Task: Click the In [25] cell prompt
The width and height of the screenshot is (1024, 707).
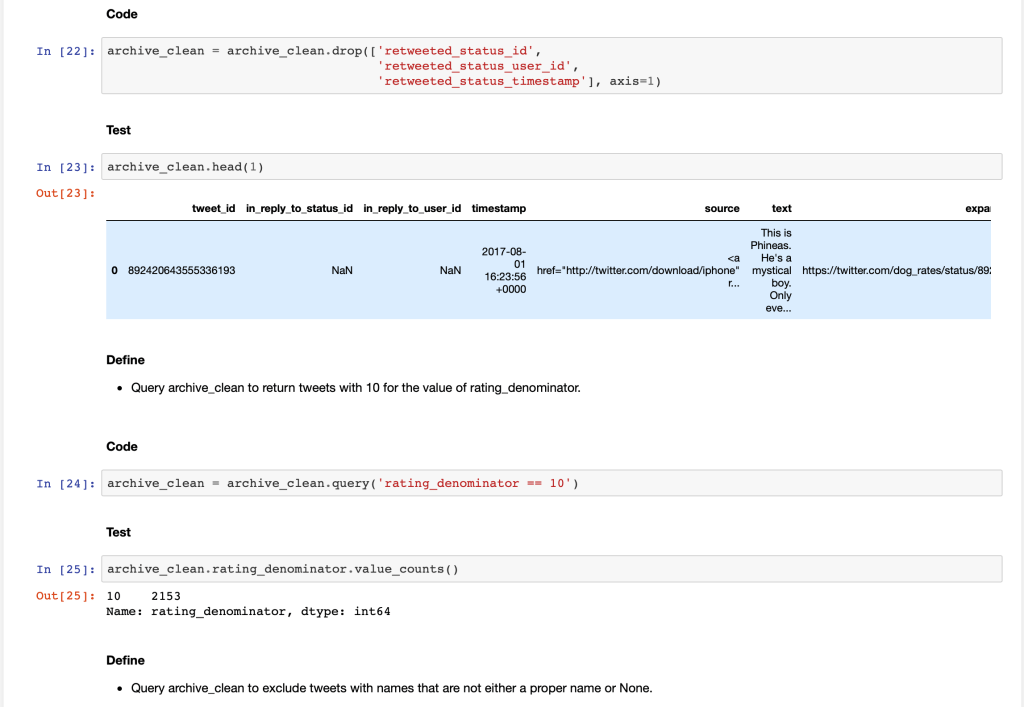Action: [x=65, y=570]
